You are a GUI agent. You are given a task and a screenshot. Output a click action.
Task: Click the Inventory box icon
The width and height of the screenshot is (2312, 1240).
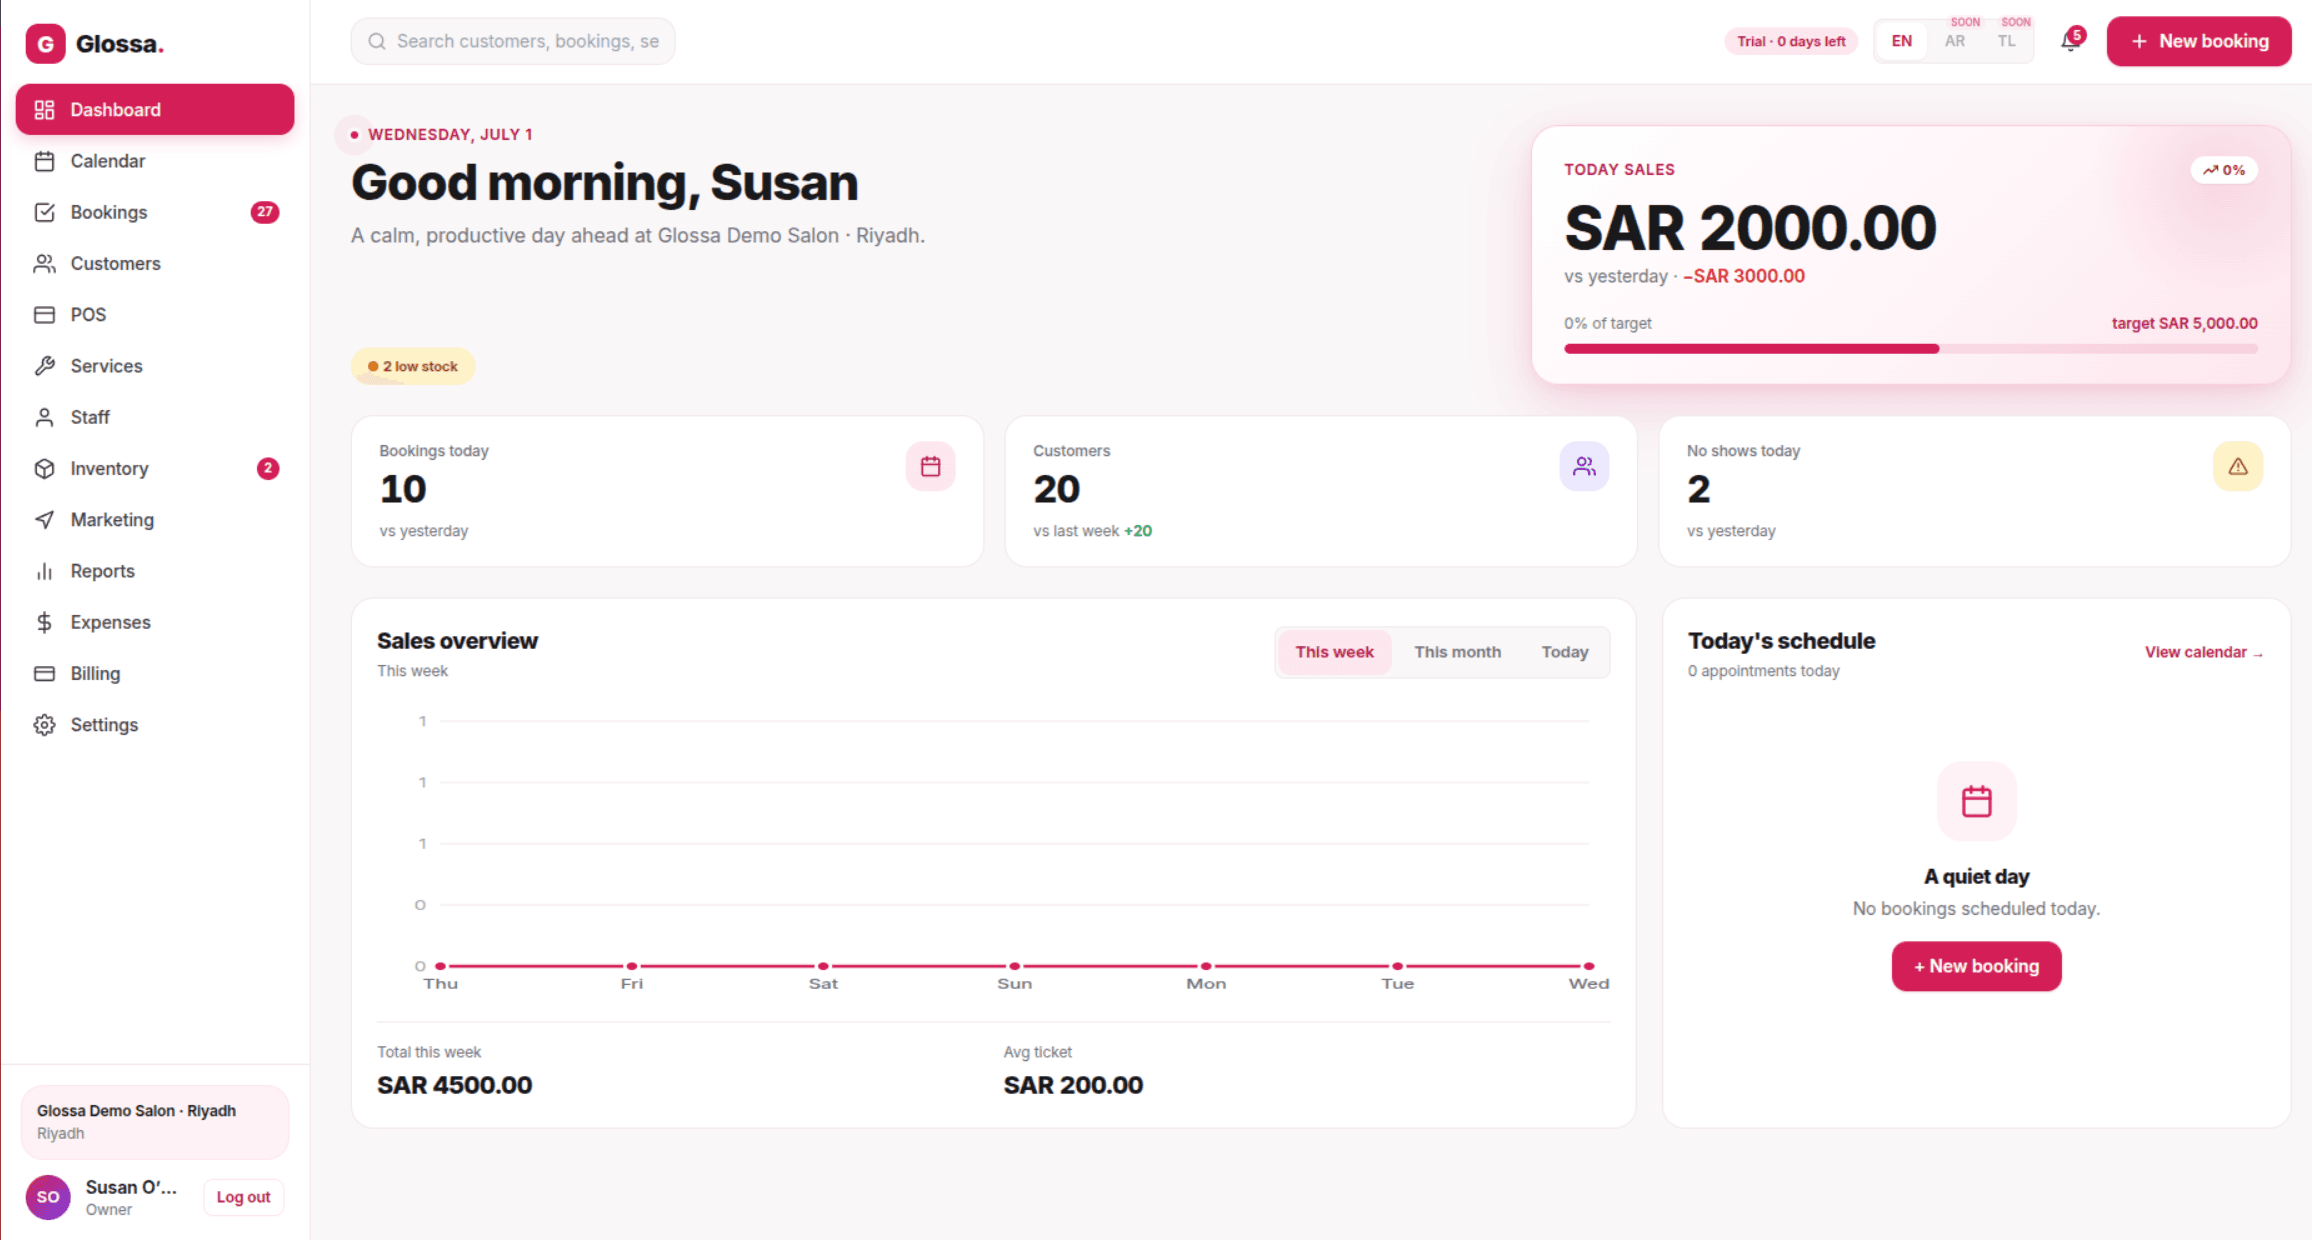tap(44, 468)
